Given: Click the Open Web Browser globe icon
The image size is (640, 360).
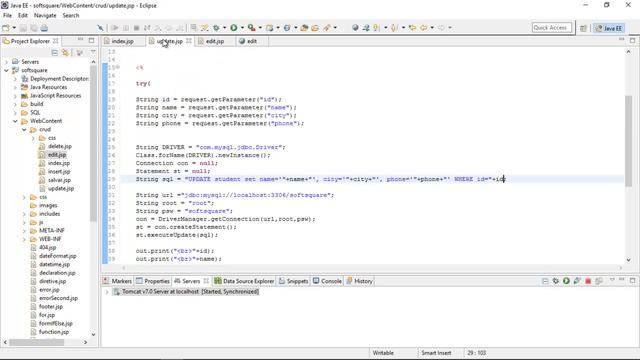Looking at the screenshot, I should click(355, 28).
